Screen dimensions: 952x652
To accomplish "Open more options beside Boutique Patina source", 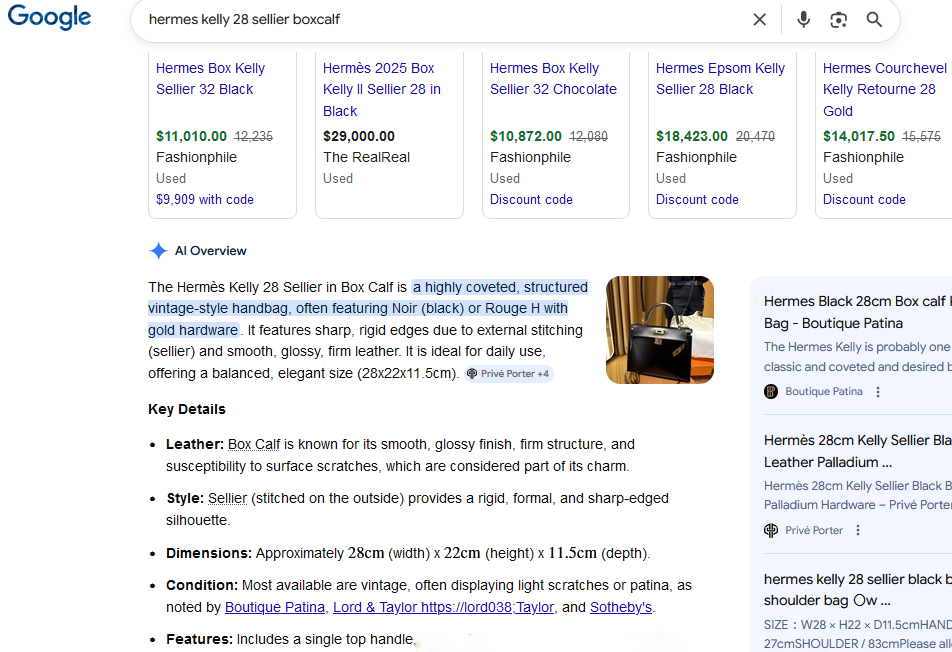I will [878, 392].
